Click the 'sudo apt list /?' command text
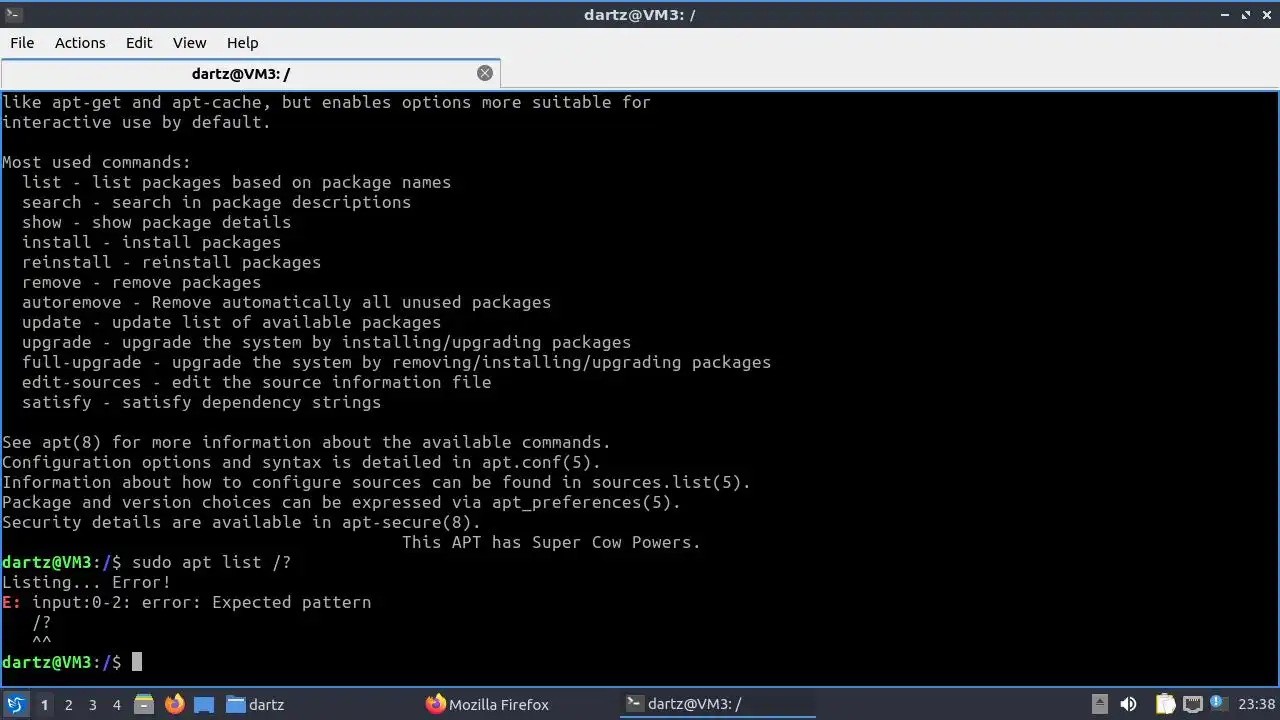1280x720 pixels. pyautogui.click(x=211, y=562)
